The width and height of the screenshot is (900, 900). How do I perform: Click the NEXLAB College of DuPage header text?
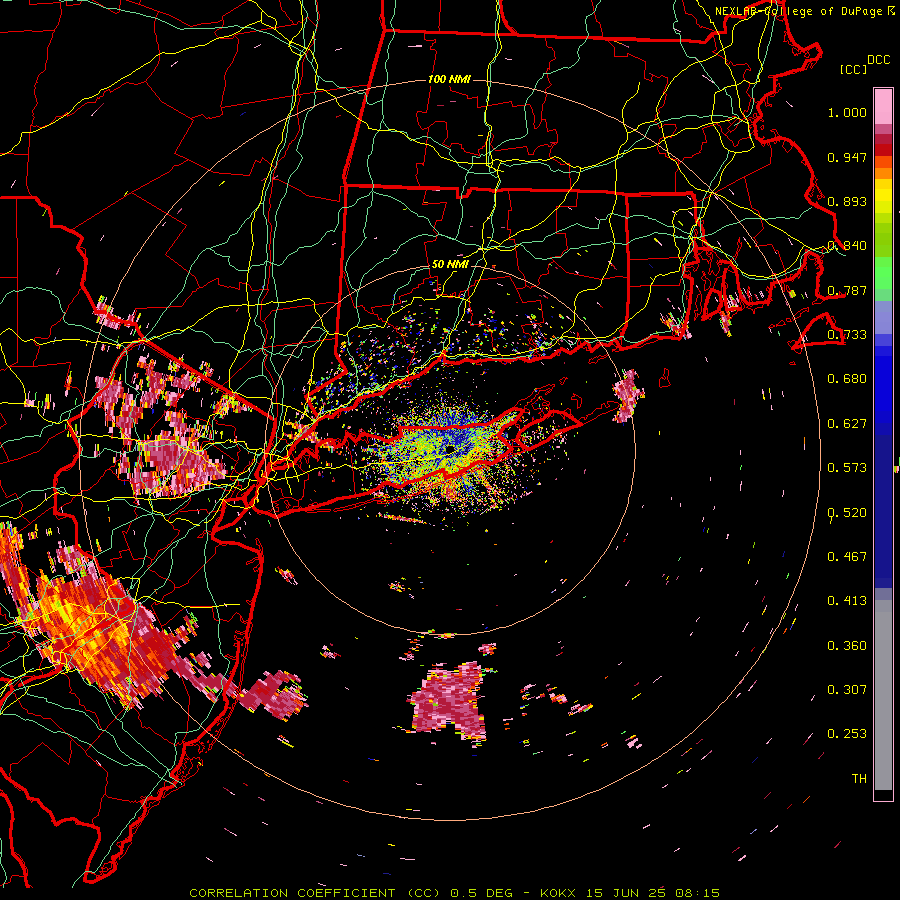(x=805, y=11)
